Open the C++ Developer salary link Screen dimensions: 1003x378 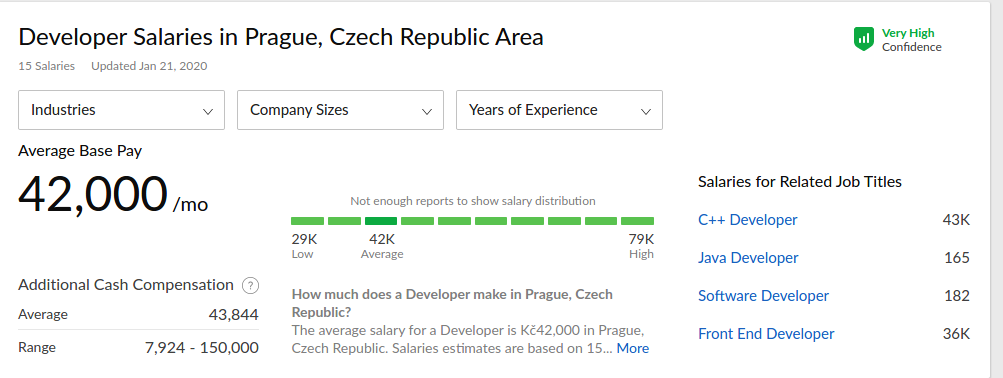pos(748,220)
